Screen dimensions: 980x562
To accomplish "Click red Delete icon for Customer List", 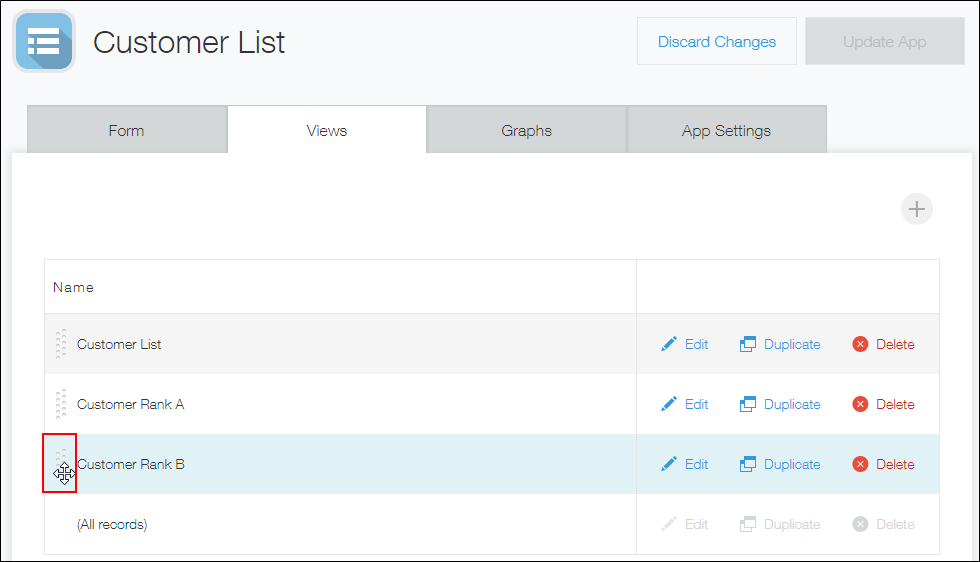I will pyautogui.click(x=860, y=344).
